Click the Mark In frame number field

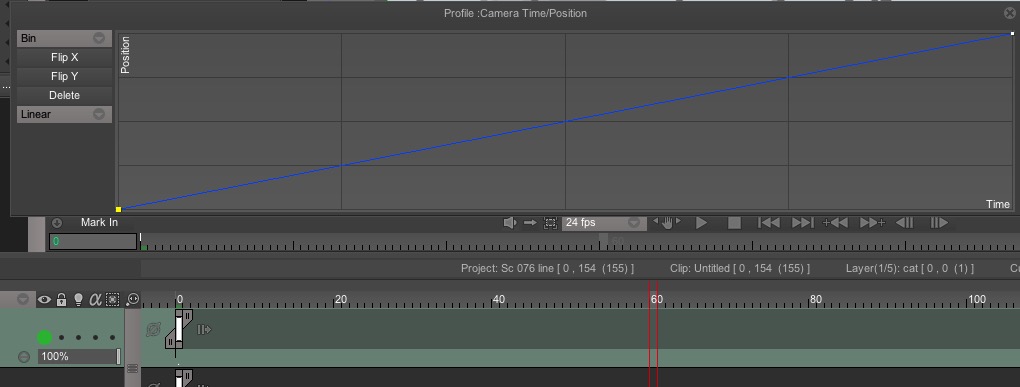click(x=92, y=241)
